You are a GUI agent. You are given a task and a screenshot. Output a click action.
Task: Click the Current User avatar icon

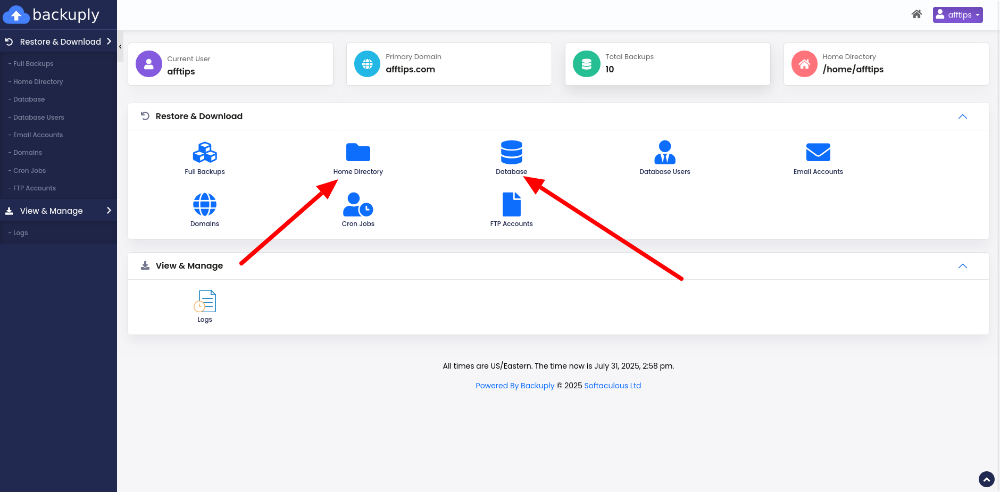(149, 64)
